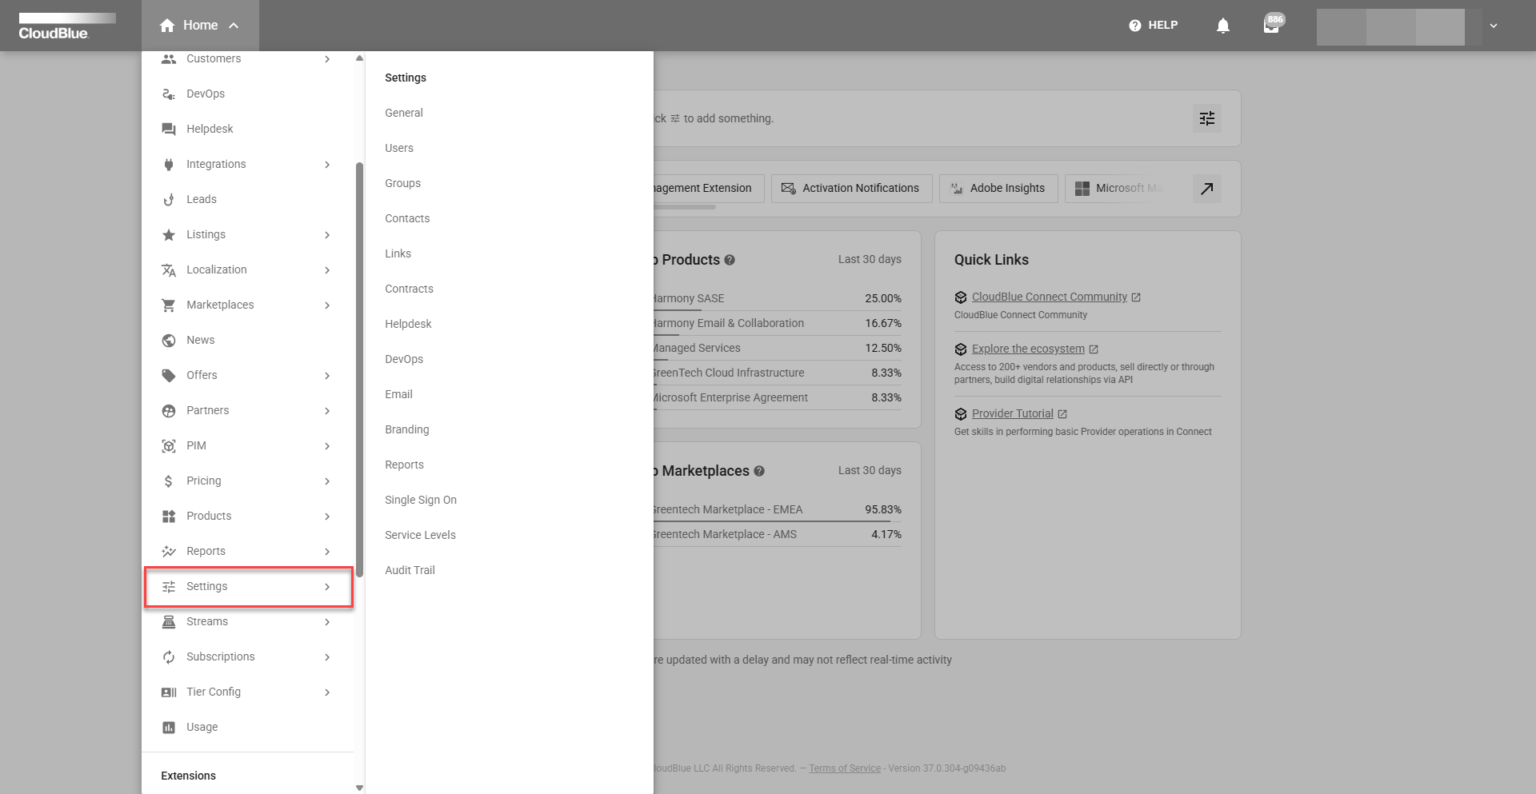Screen dimensions: 1536x794
Task: Select the Usage chart icon
Action: [167, 727]
